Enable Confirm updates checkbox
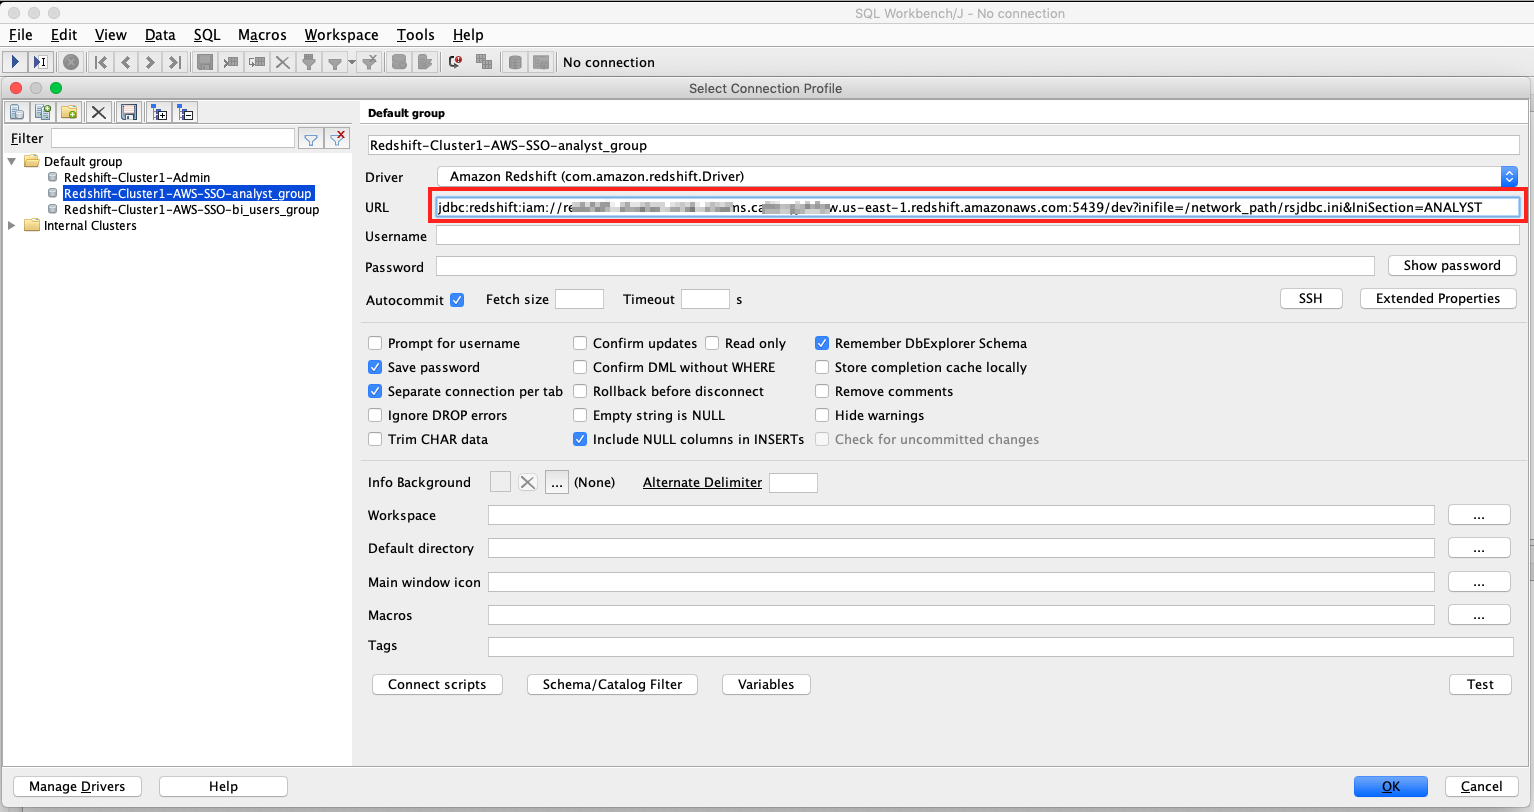The height and width of the screenshot is (812, 1534). [x=580, y=343]
